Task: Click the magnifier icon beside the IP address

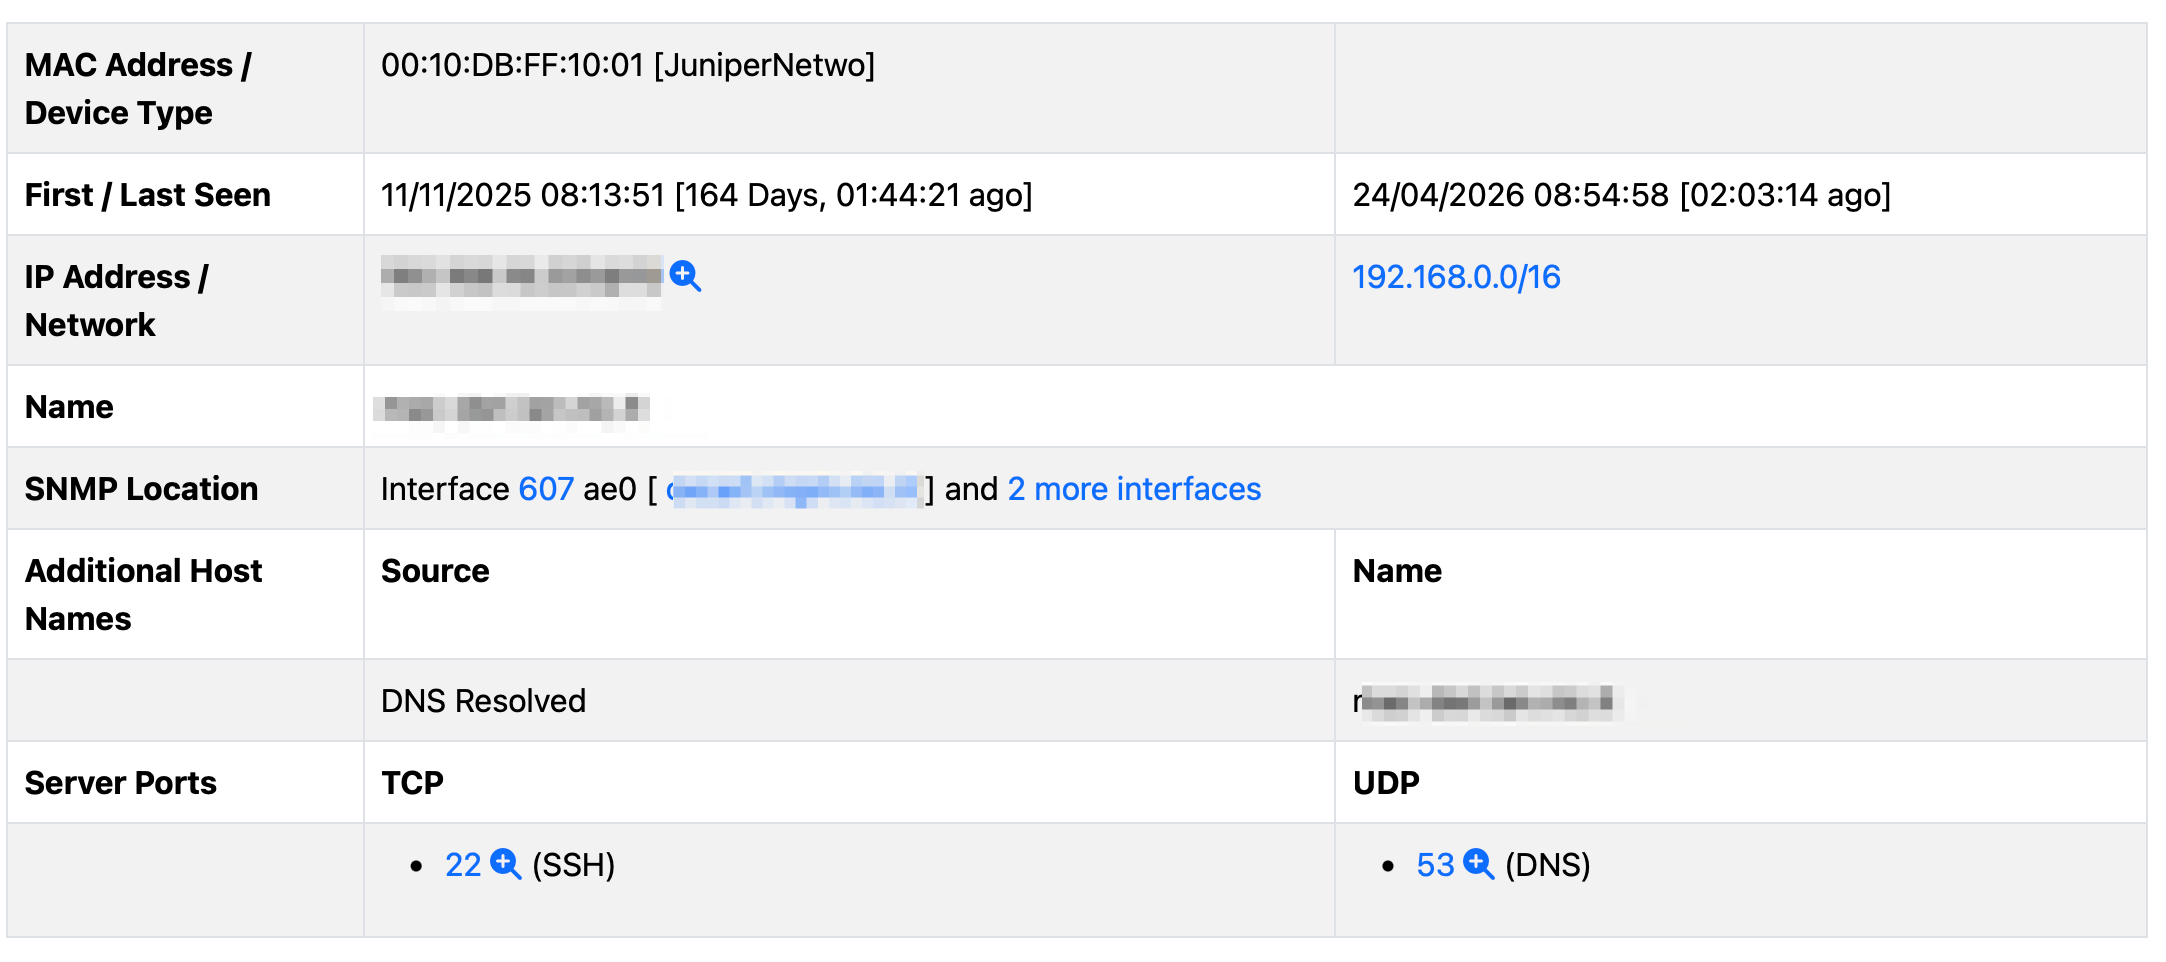Action: click(685, 276)
